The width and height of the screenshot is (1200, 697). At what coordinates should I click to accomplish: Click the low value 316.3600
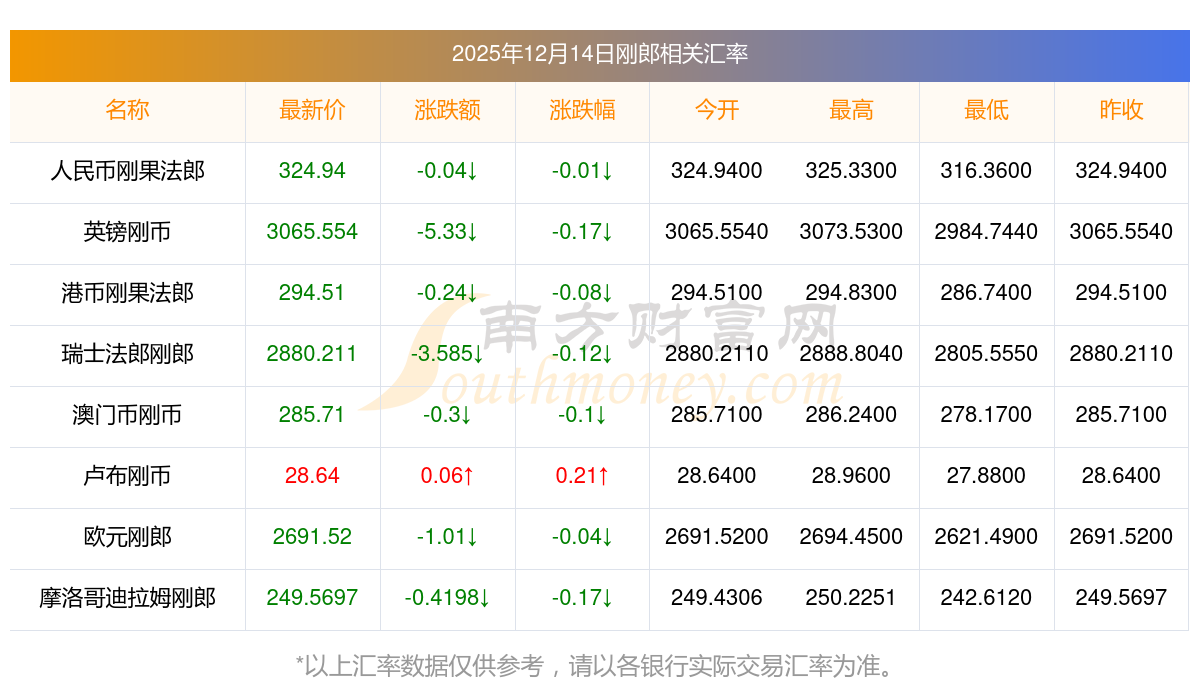(987, 171)
